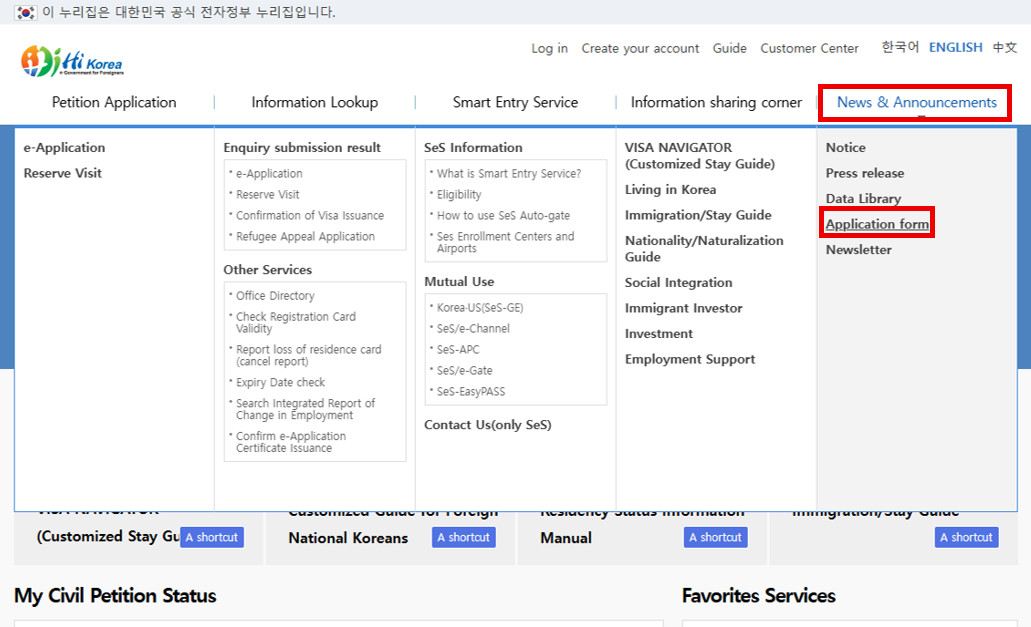Open Check Registration Card Validity
Screen dimensions: 1031x627
295,322
